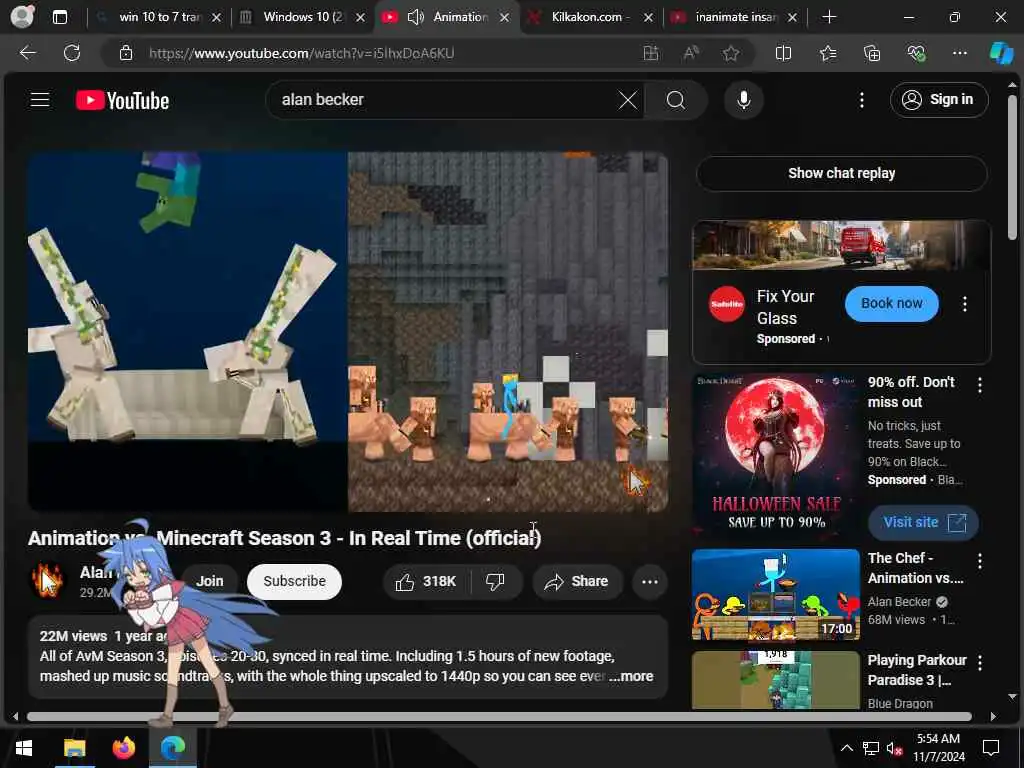Share the video
Viewport: 1024px width, 768px height.
[x=577, y=581]
